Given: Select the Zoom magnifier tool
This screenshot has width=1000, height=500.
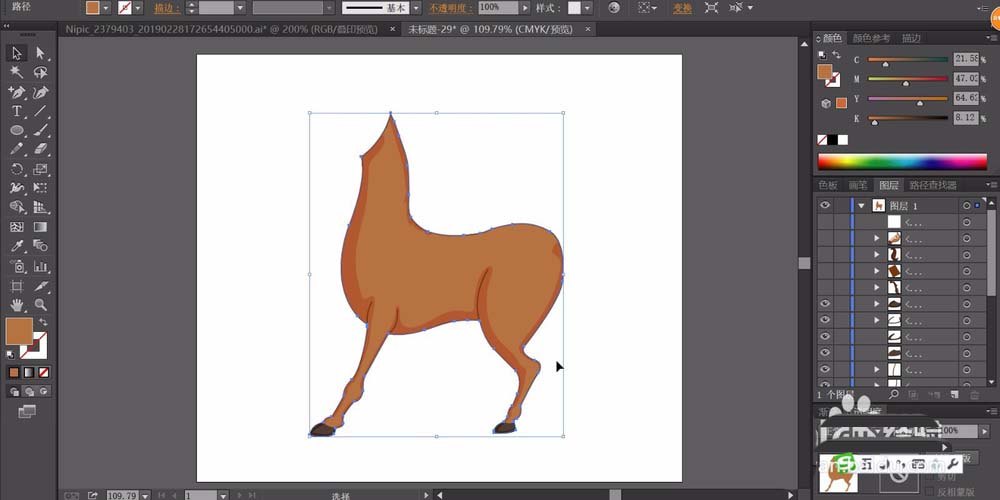Looking at the screenshot, I should click(41, 304).
